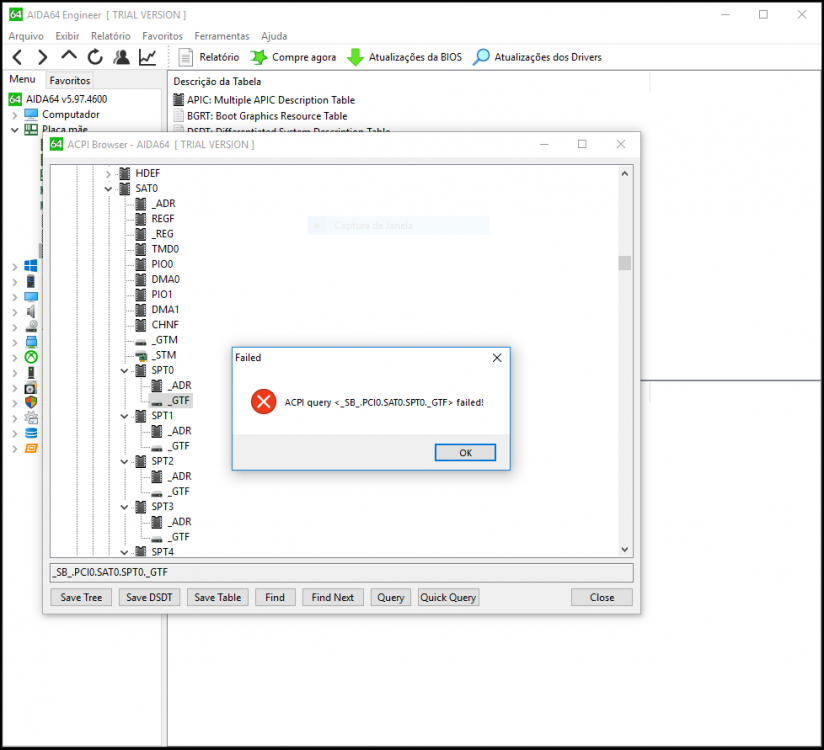Image resolution: width=824 pixels, height=750 pixels.
Task: Click the security shield sidebar icon
Action: [31, 403]
